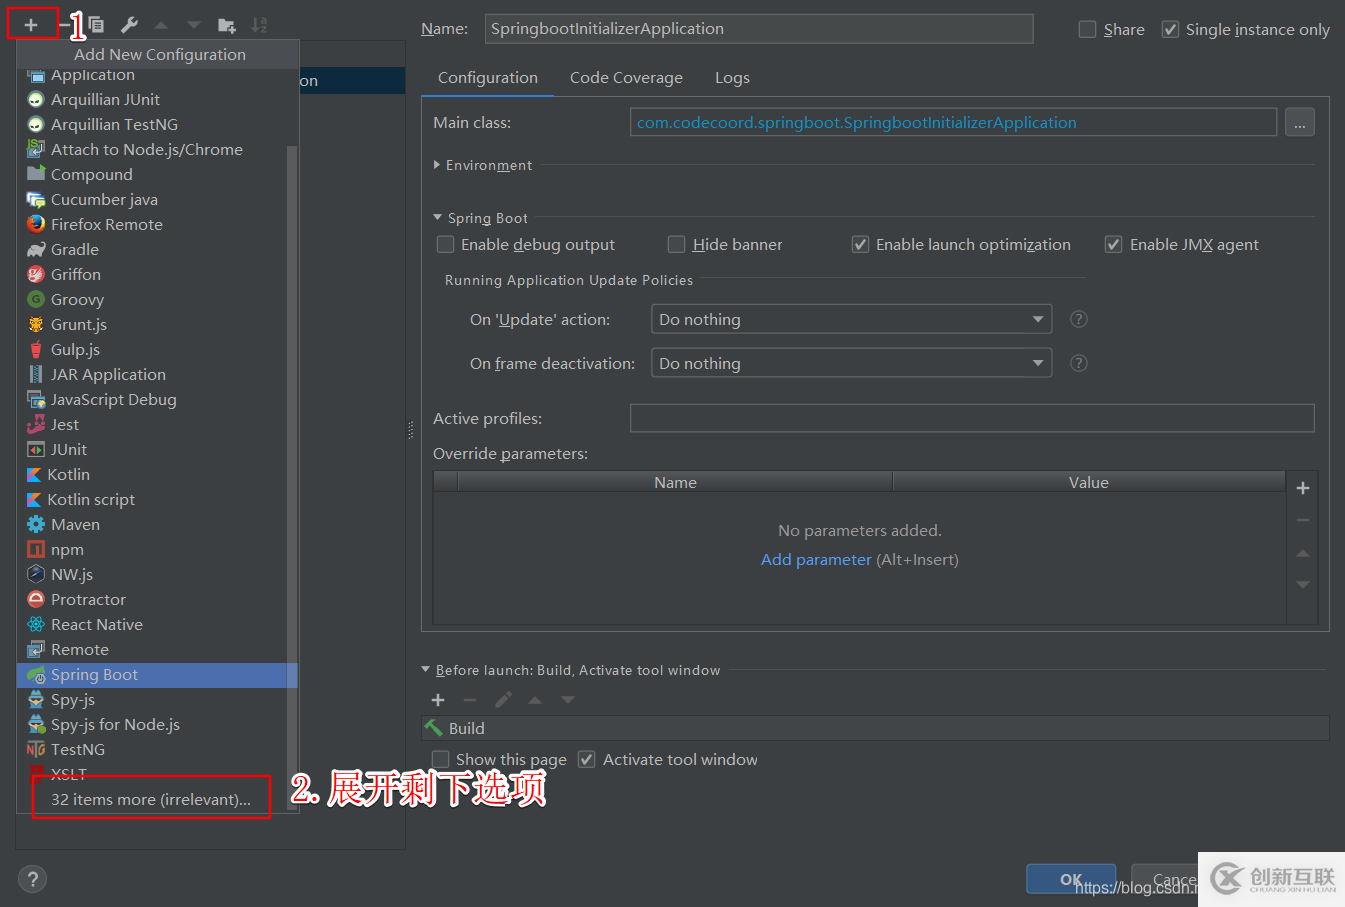The width and height of the screenshot is (1345, 907).
Task: Open the Code Coverage tab
Action: [x=626, y=78]
